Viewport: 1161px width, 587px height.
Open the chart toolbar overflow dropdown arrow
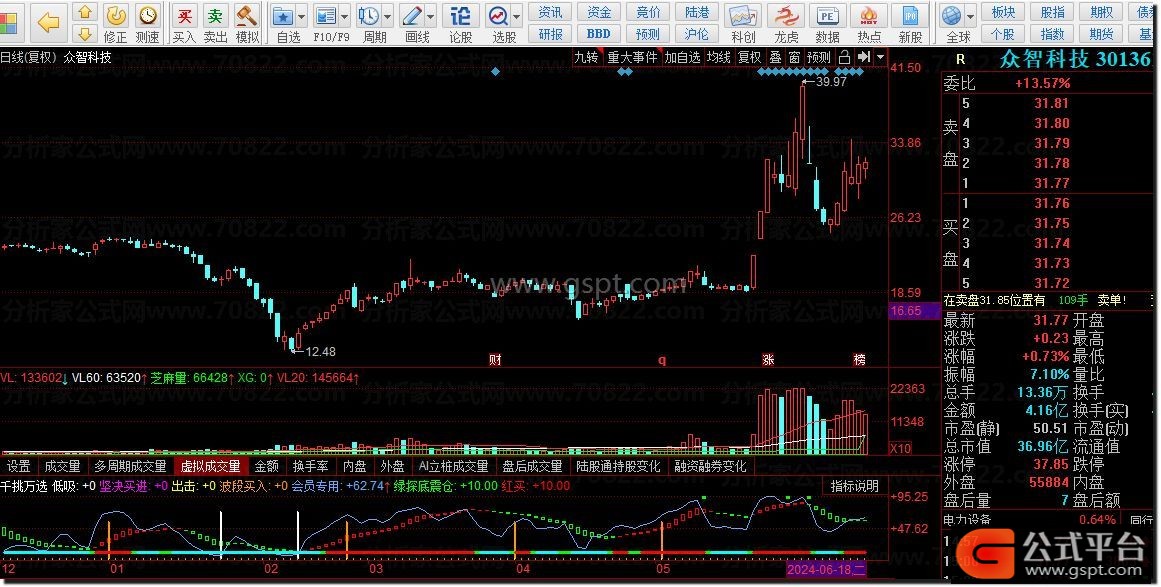point(880,57)
